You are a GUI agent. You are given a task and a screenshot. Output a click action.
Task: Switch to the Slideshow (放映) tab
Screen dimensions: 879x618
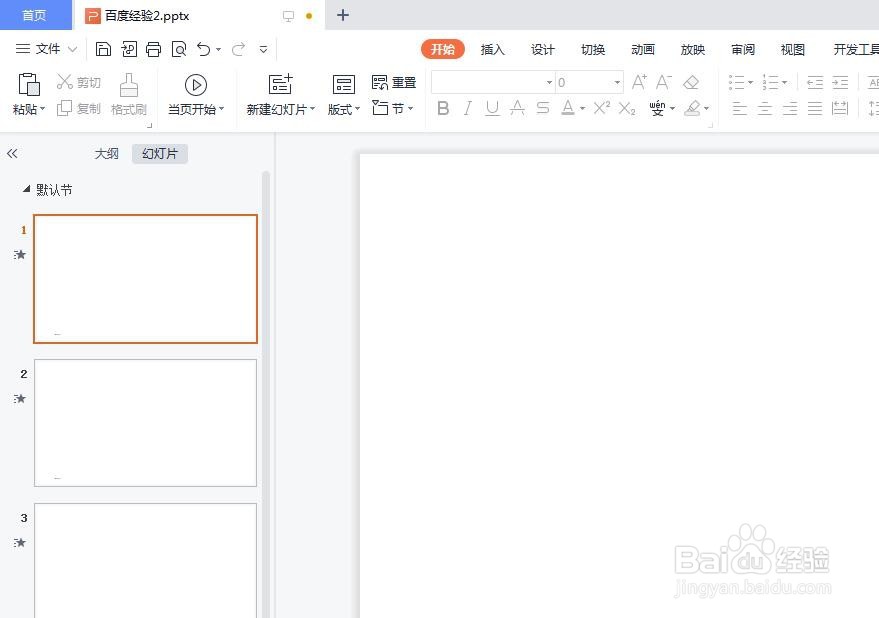pos(693,50)
